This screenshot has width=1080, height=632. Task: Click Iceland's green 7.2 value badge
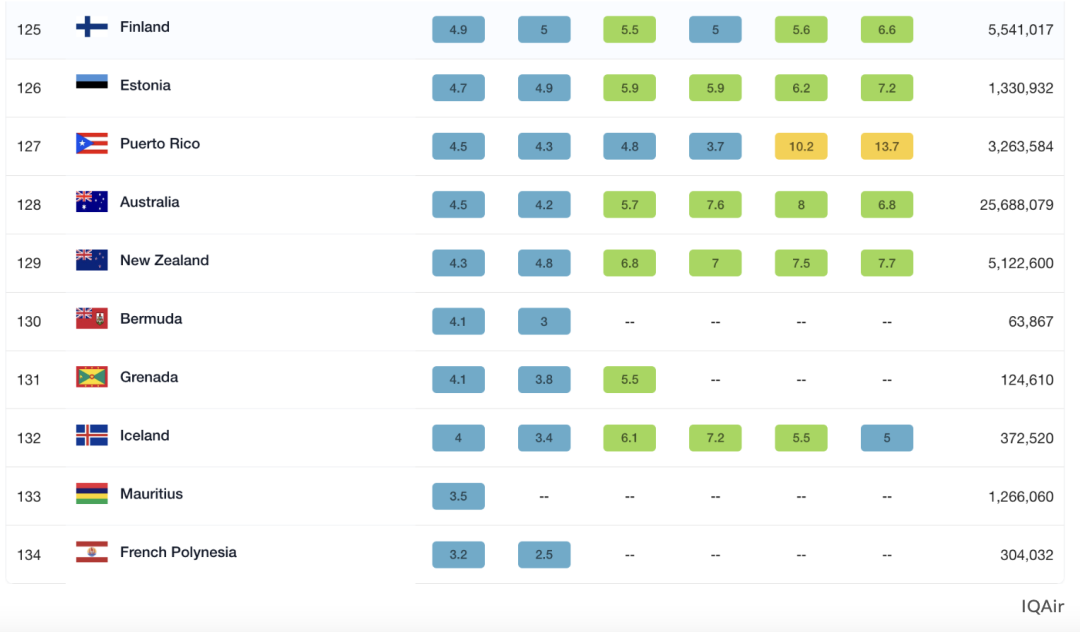[x=715, y=438]
